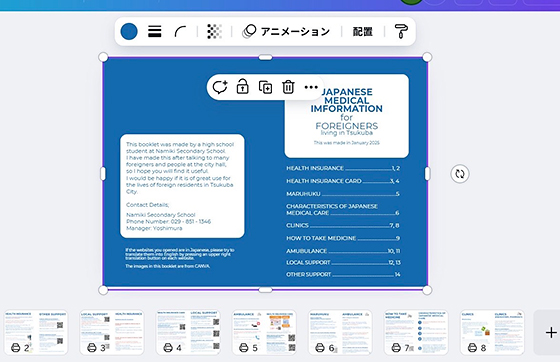Select the JAPANESE MEDICAL IMFORMATION title text
Screen dimensions: 560x362
pyautogui.click(x=346, y=100)
